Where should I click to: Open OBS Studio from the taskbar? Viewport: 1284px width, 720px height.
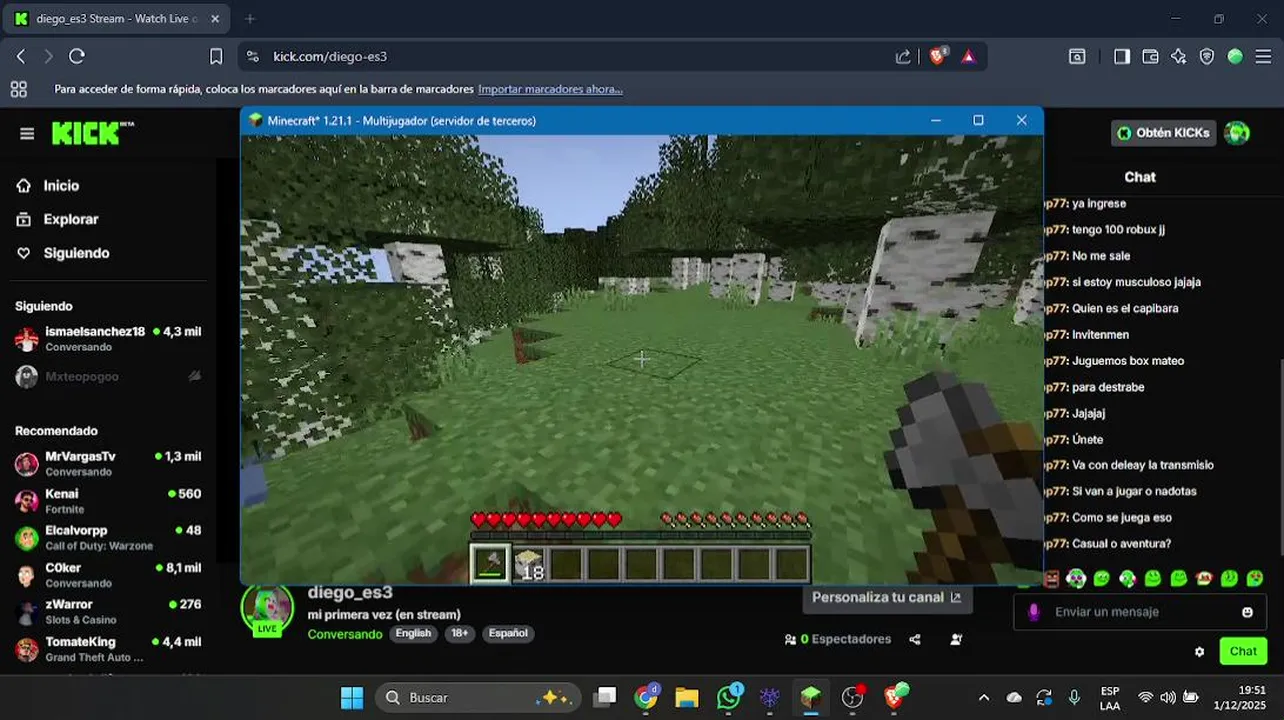tap(852, 698)
